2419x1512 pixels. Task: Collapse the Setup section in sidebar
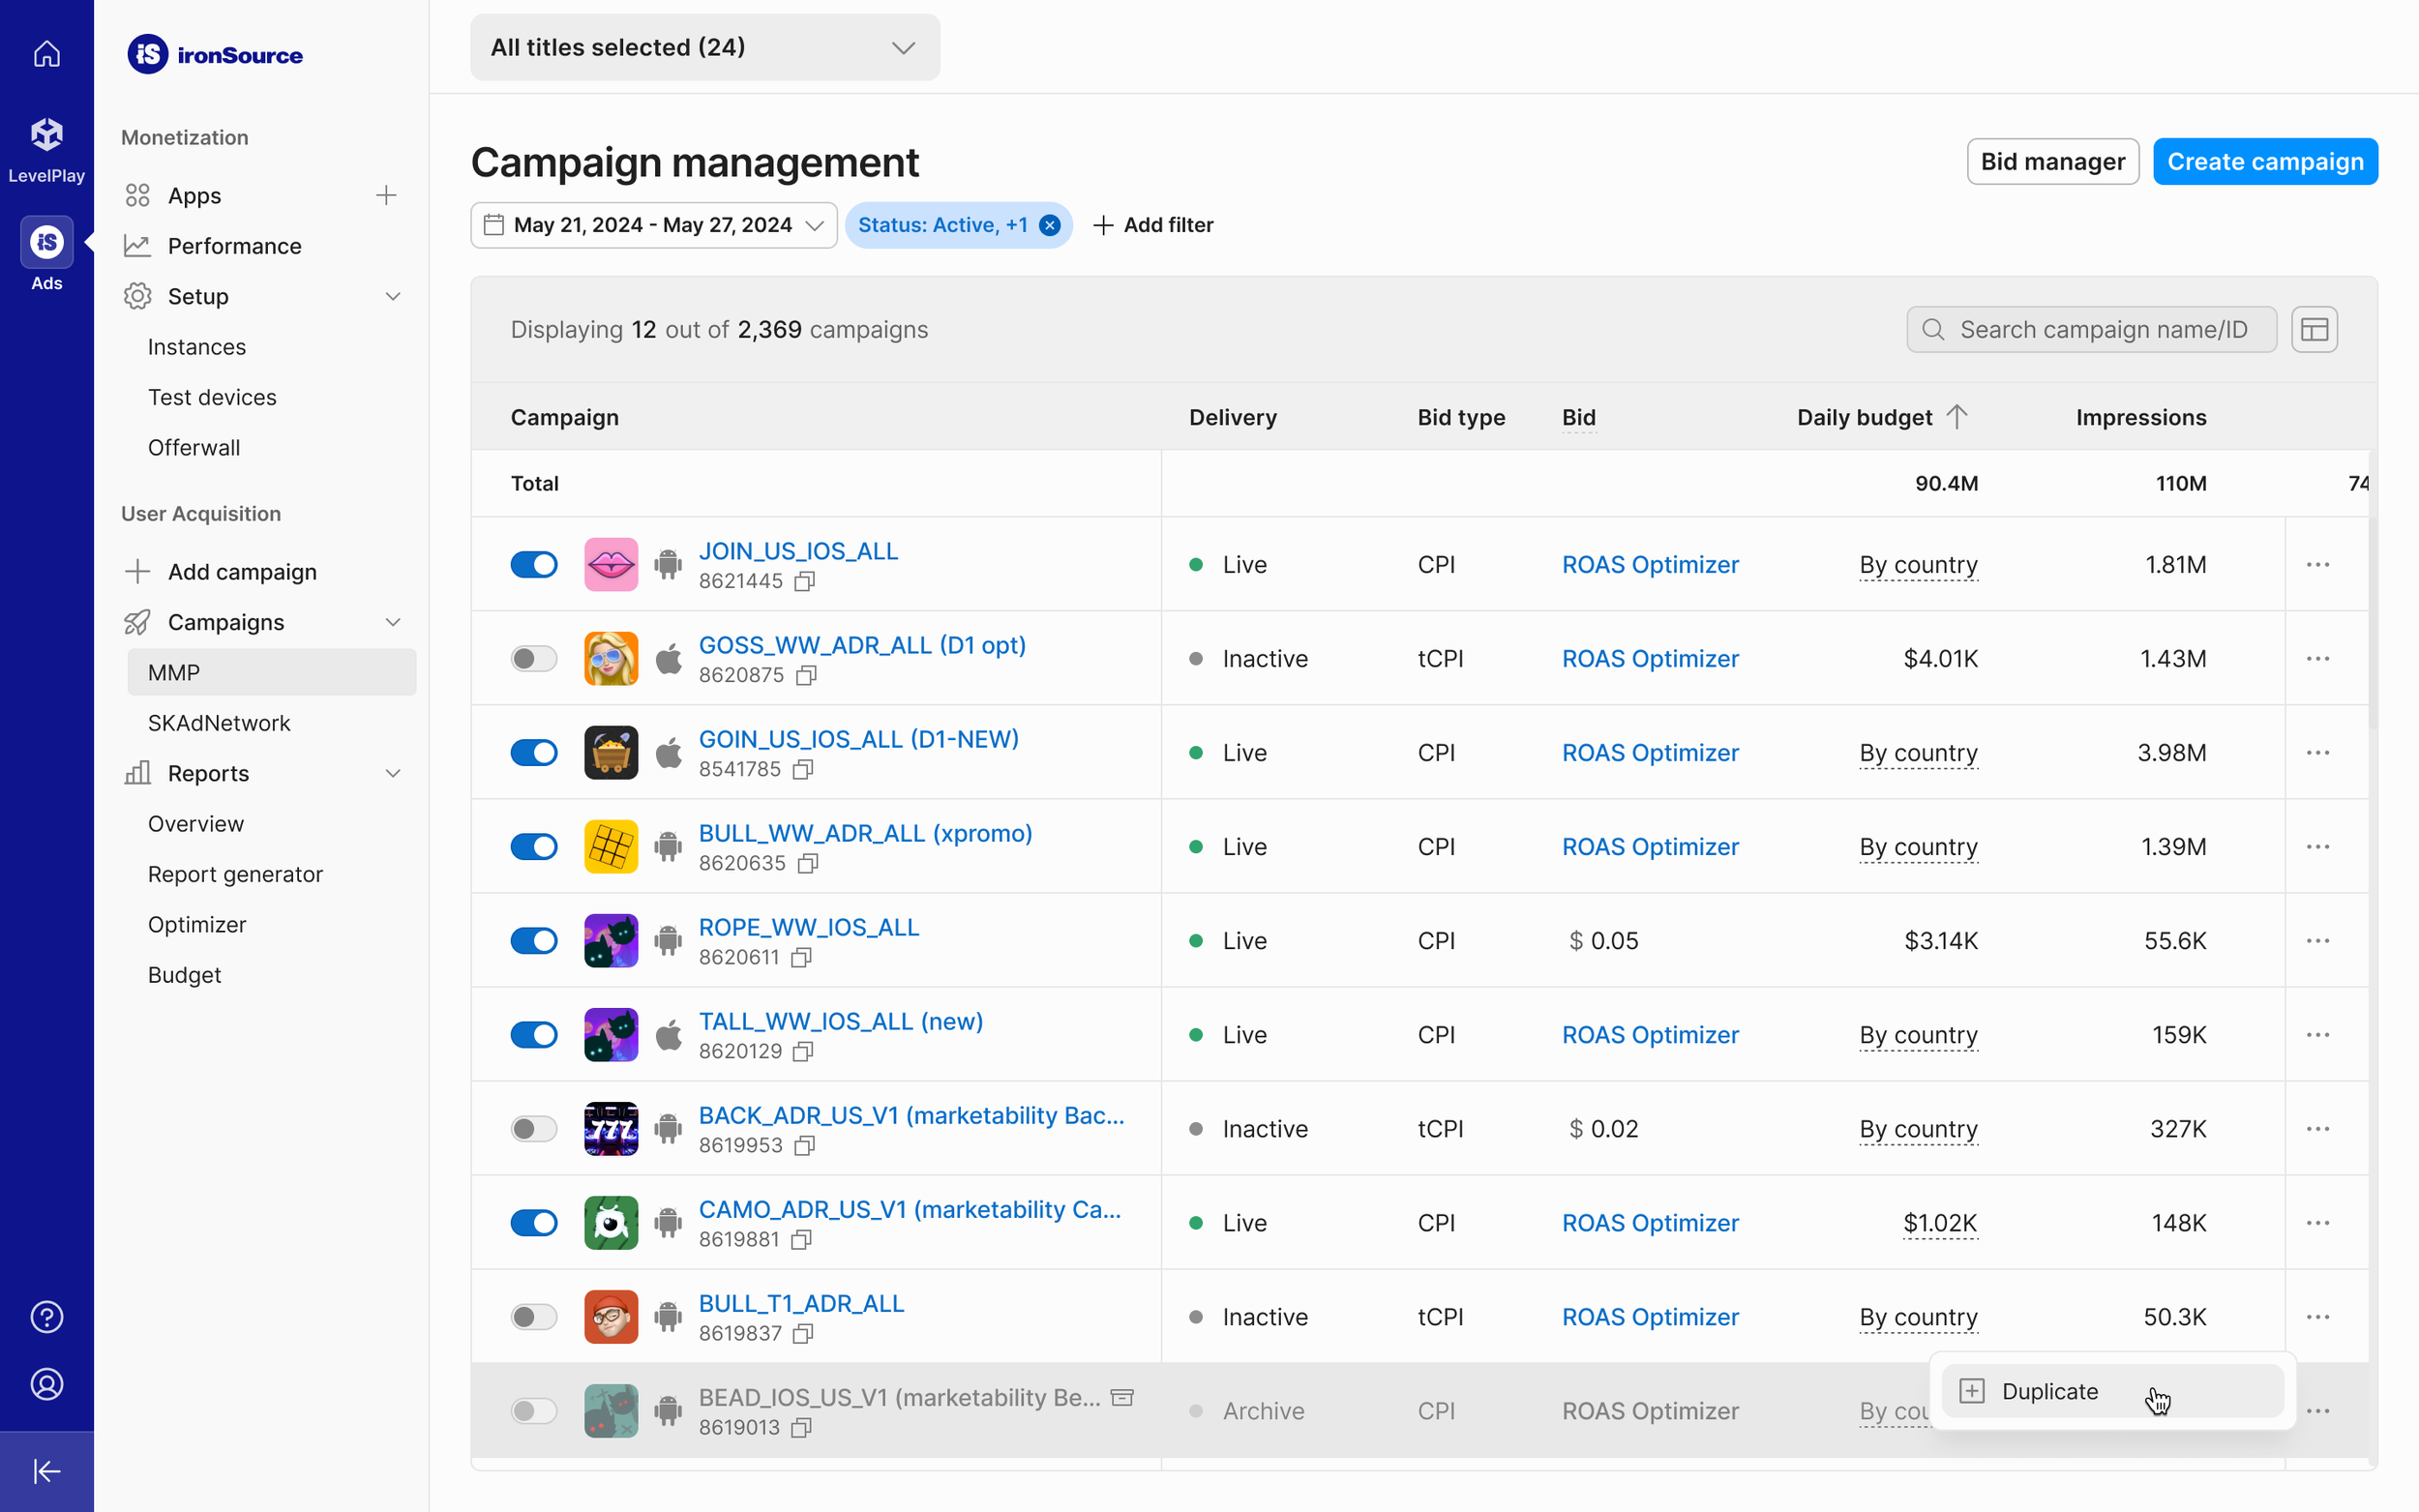tap(393, 296)
